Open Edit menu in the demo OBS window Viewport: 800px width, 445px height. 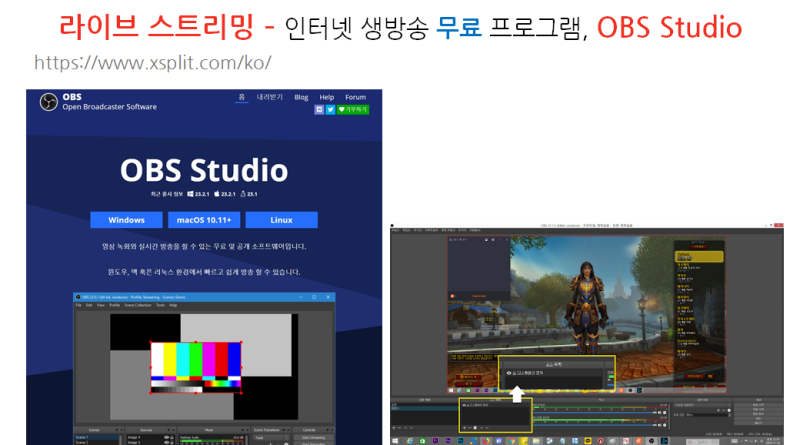(x=89, y=305)
